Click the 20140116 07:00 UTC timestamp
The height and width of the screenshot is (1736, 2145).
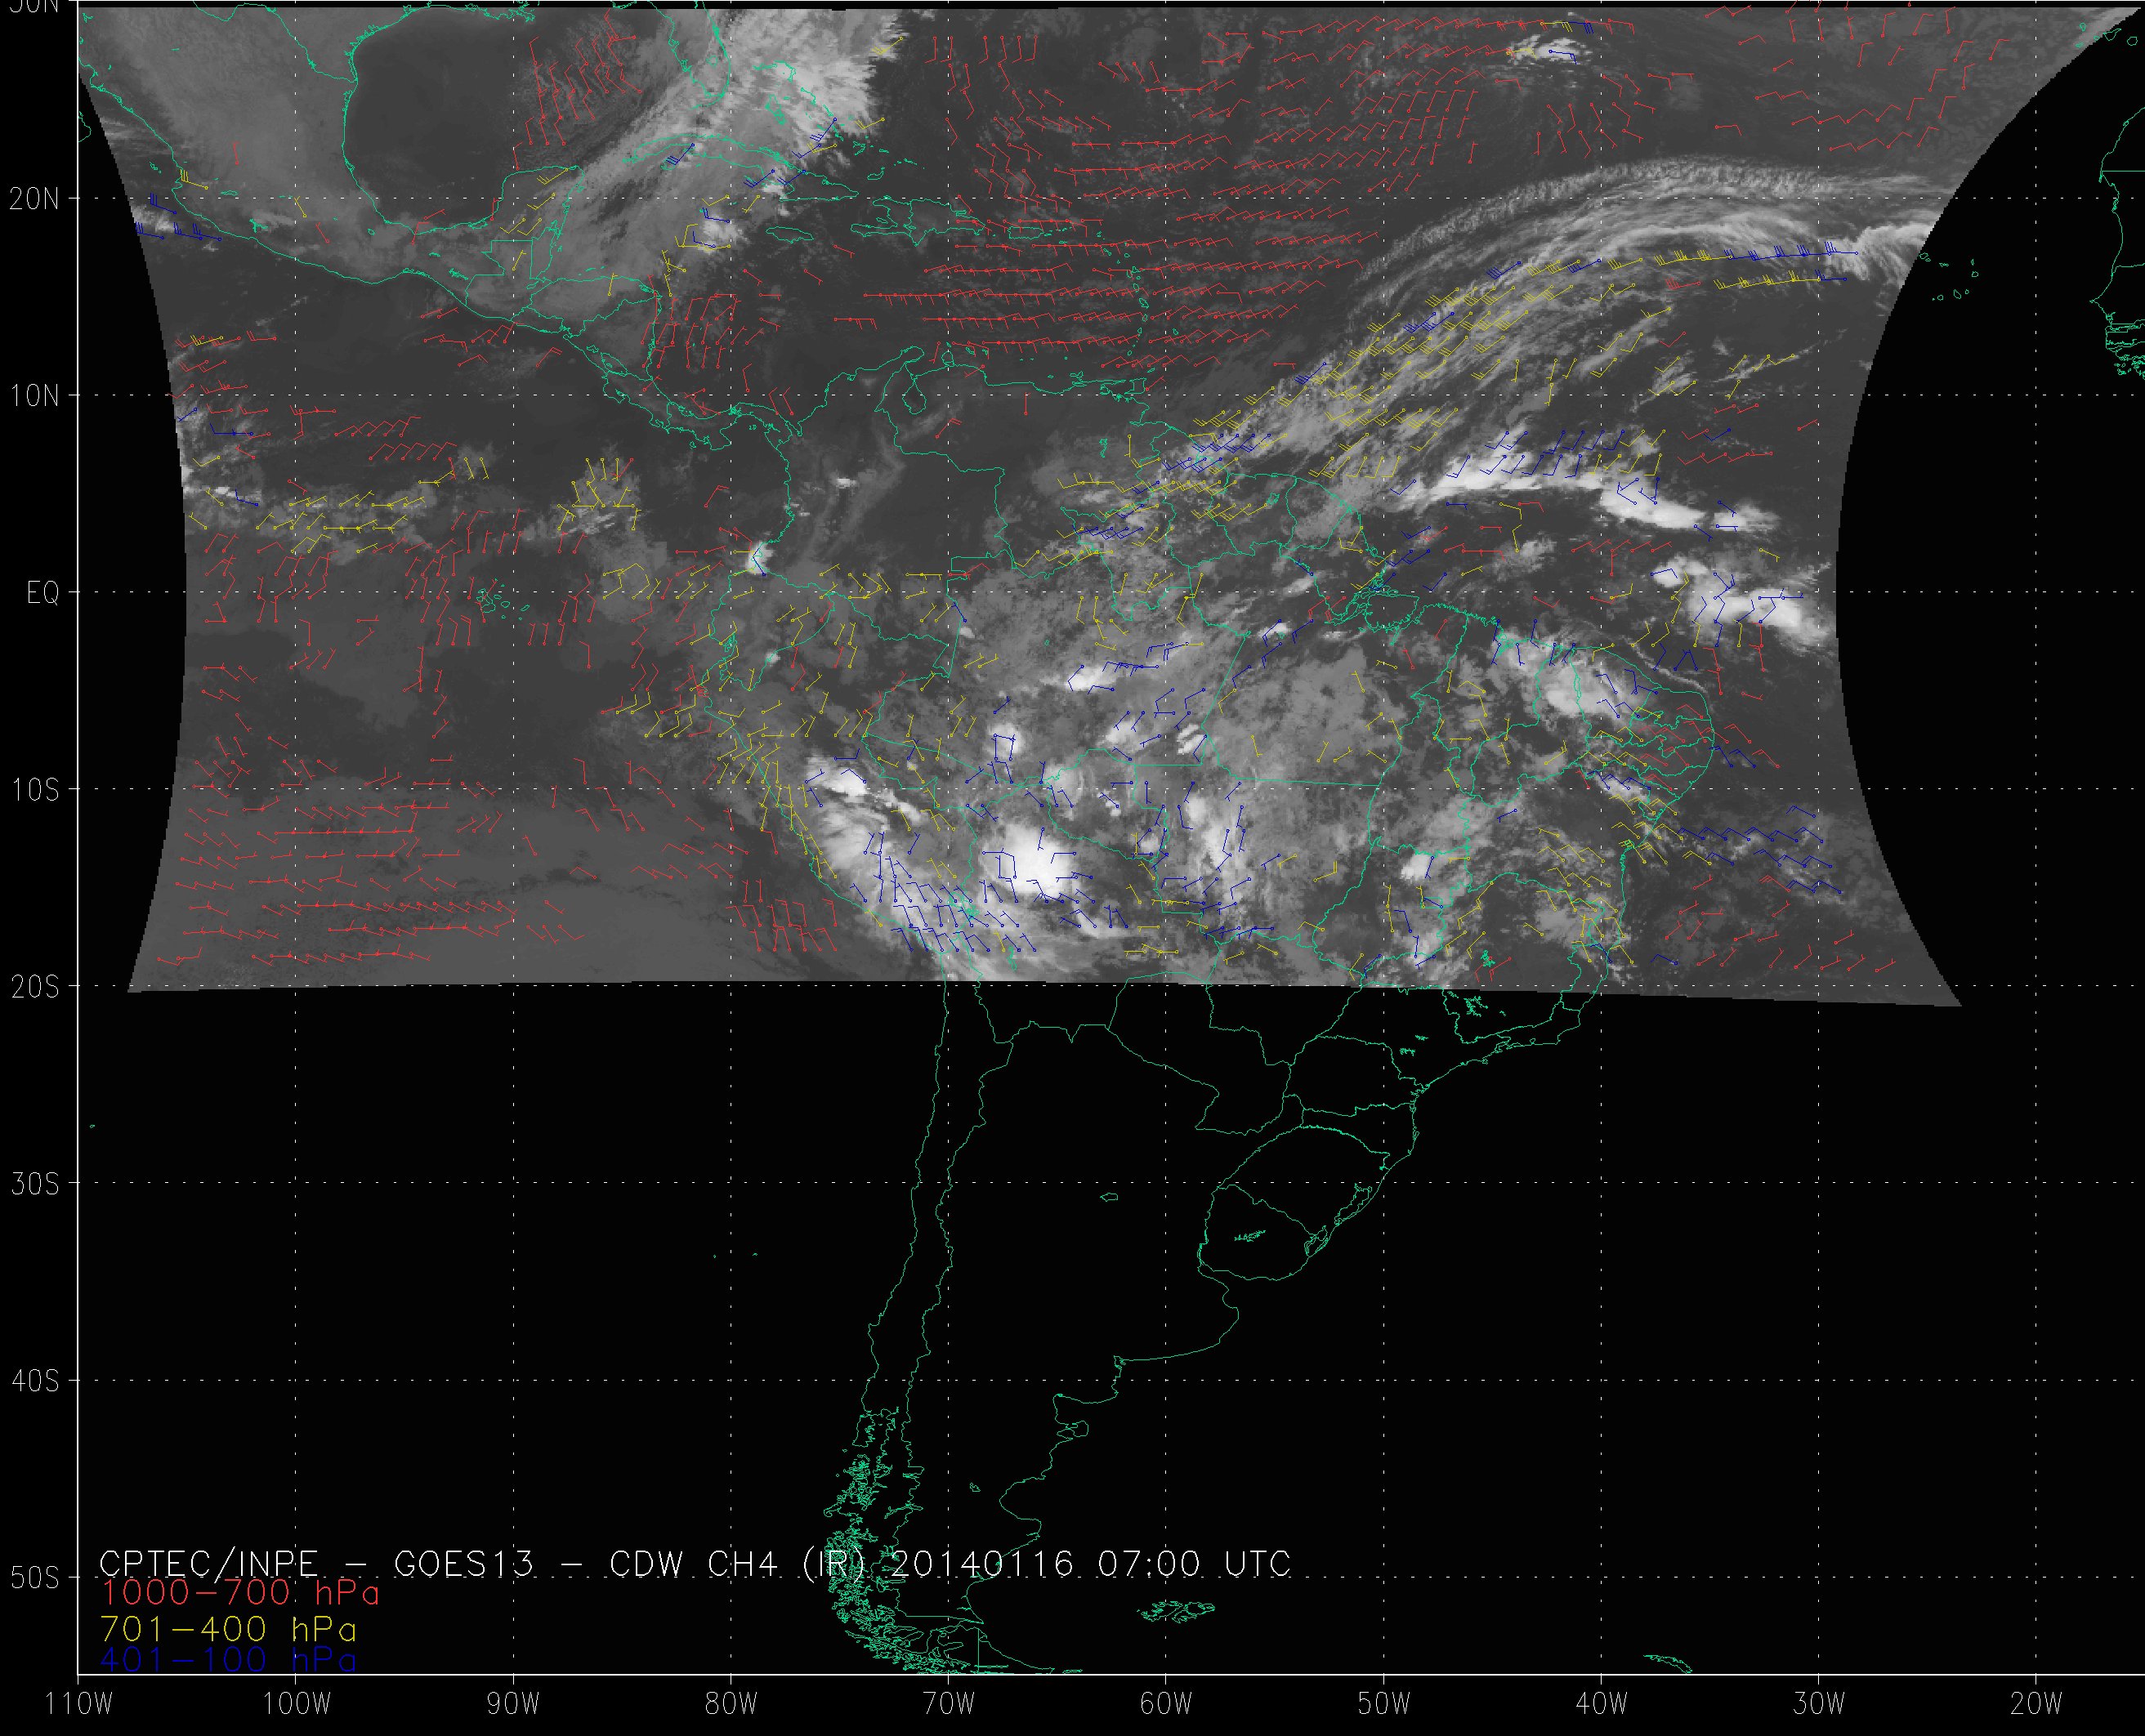(x=1090, y=1563)
